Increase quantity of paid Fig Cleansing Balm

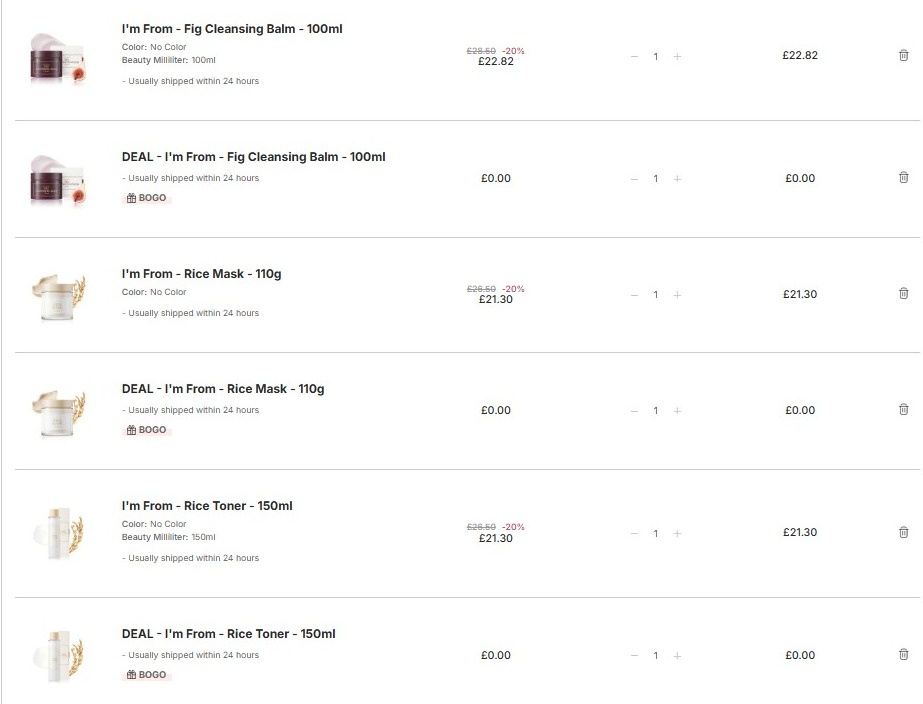click(677, 57)
